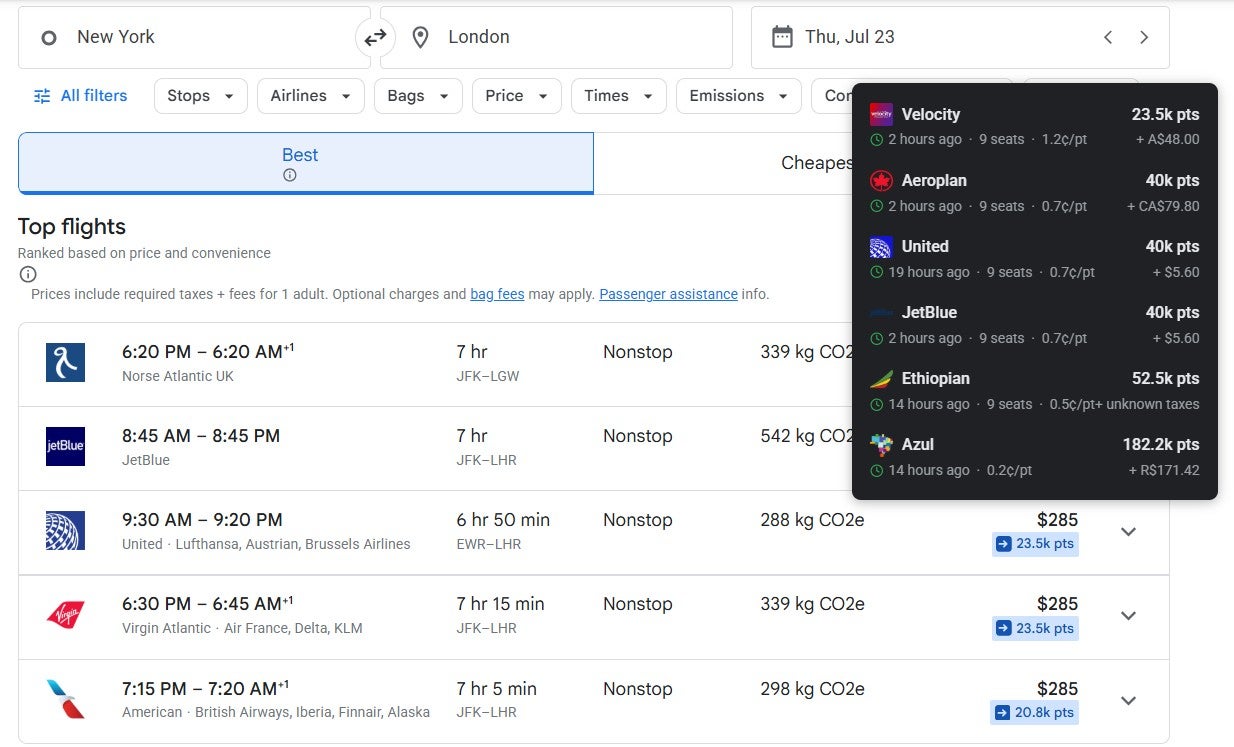This screenshot has width=1234, height=747.
Task: Expand American 7:15 PM flight details
Action: 1129,700
